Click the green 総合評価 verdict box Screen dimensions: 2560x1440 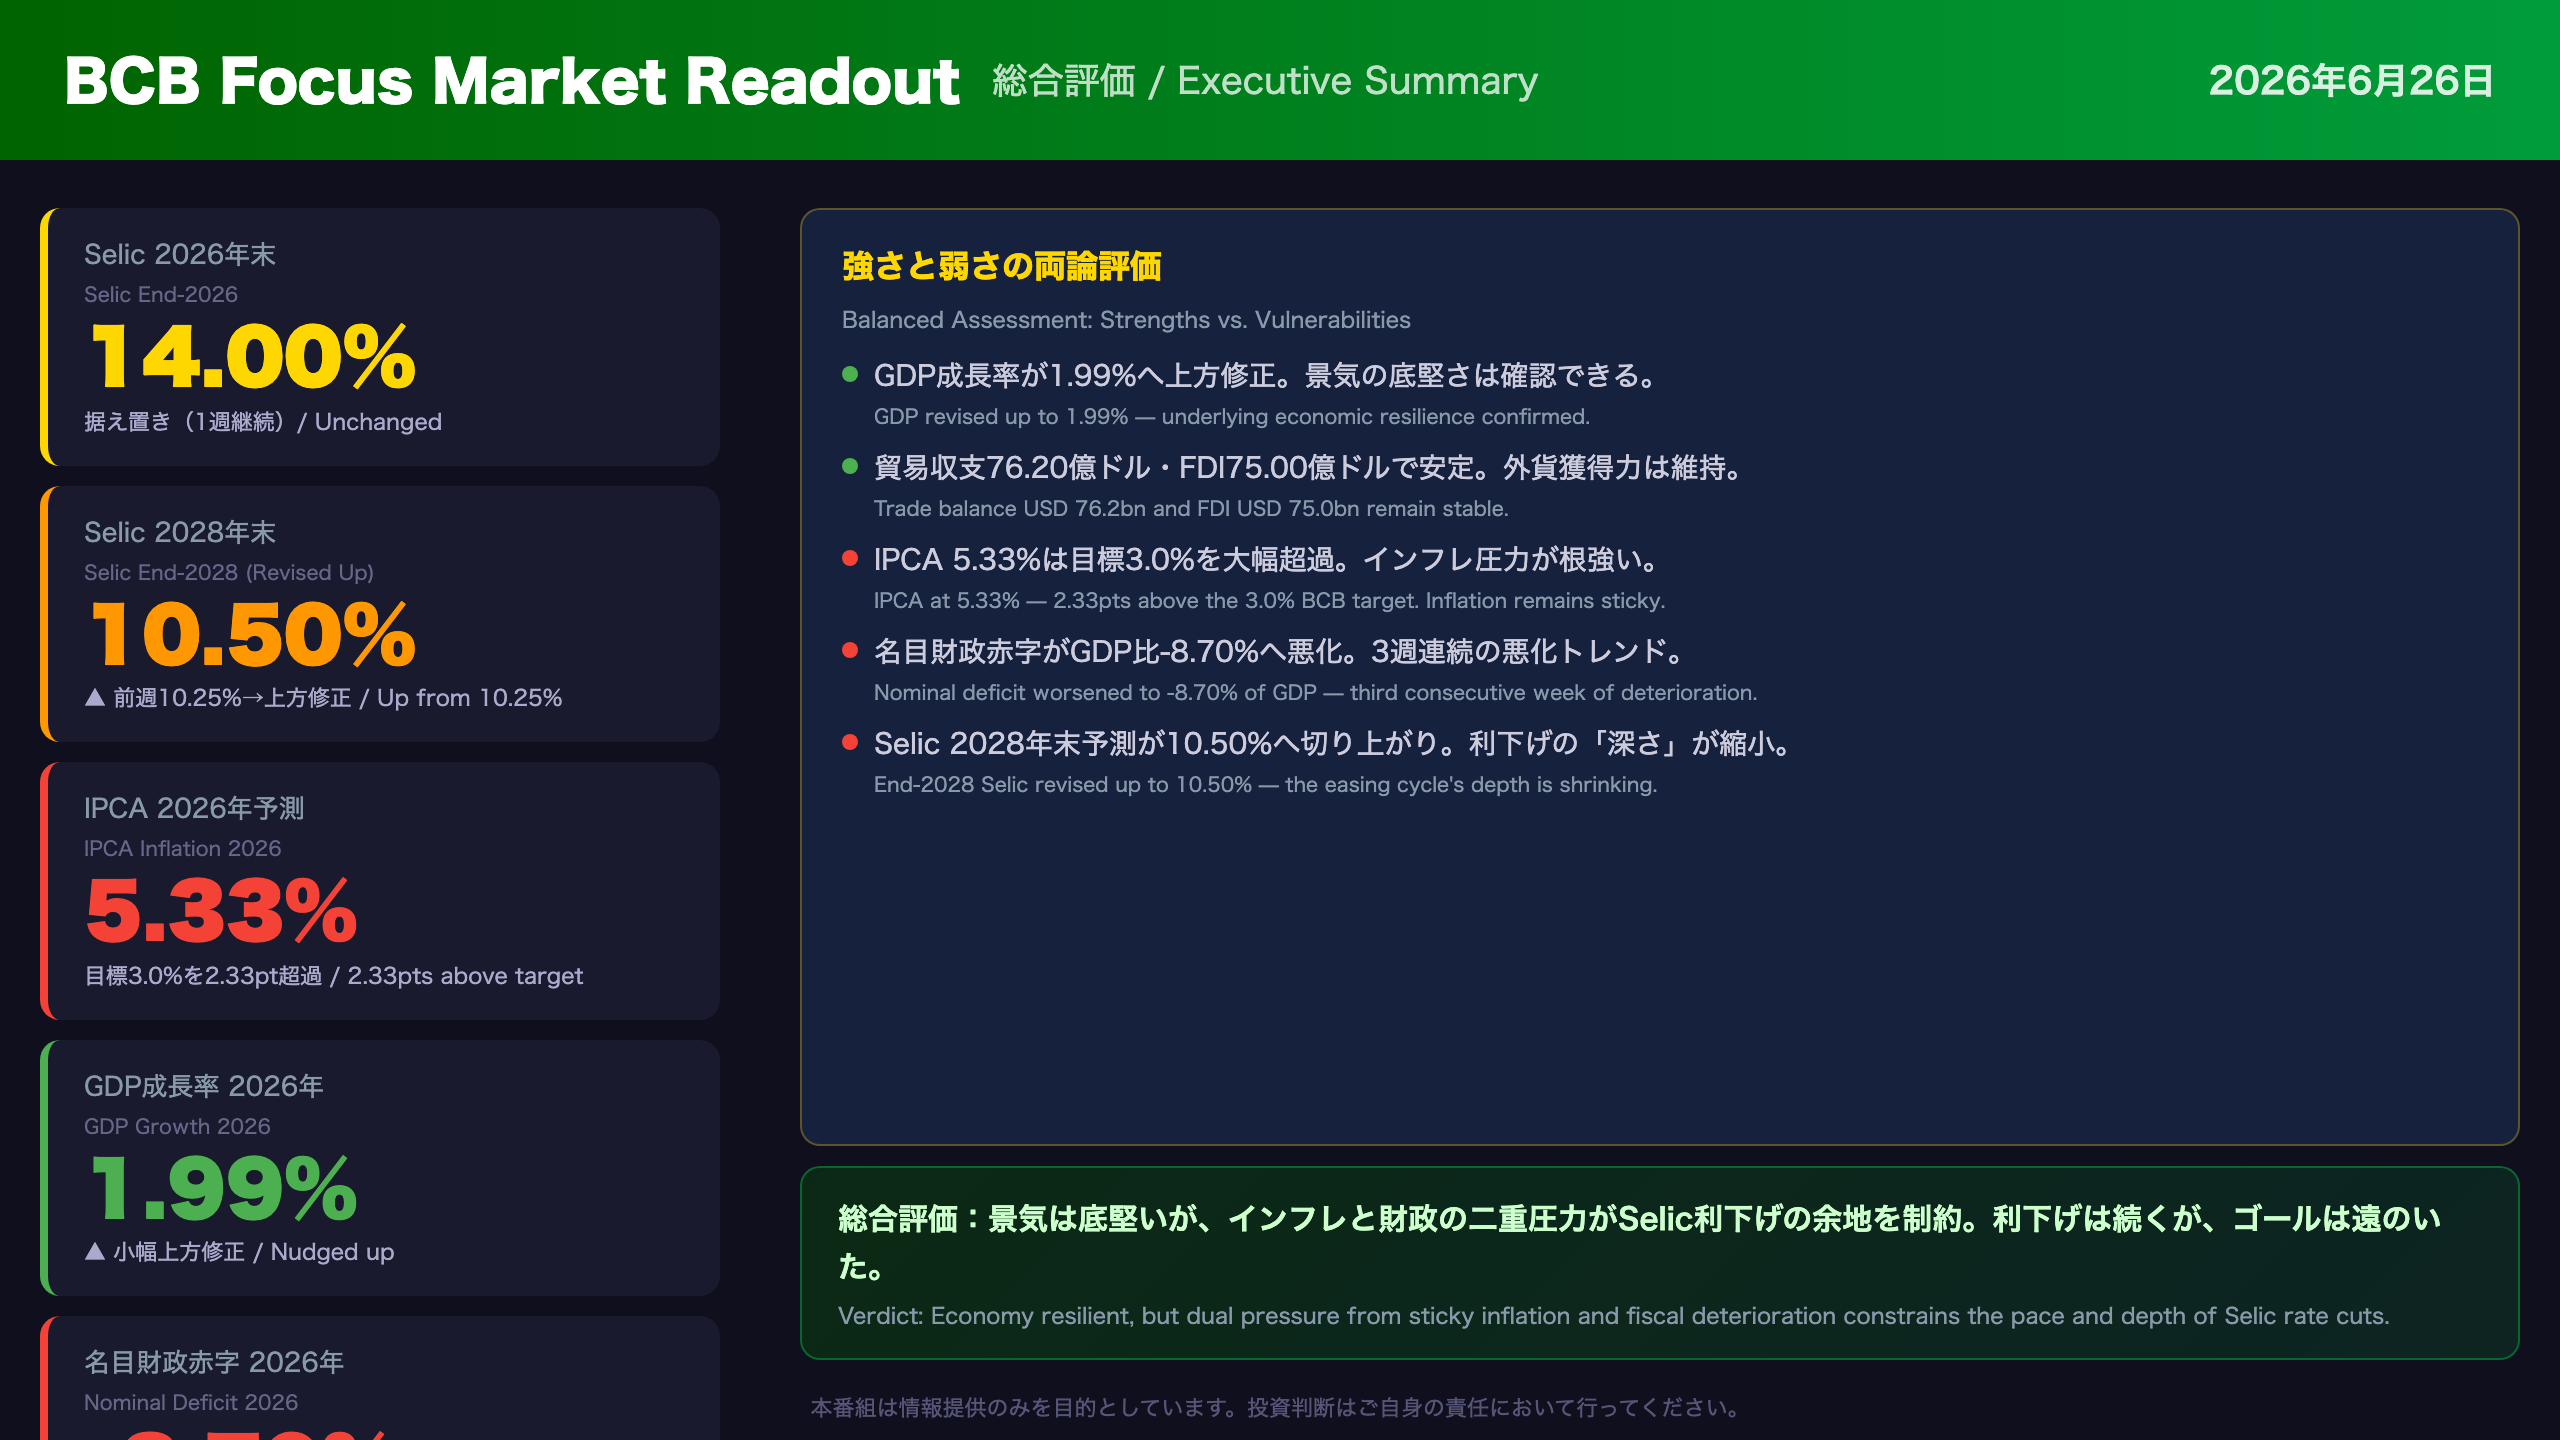click(x=1659, y=1263)
